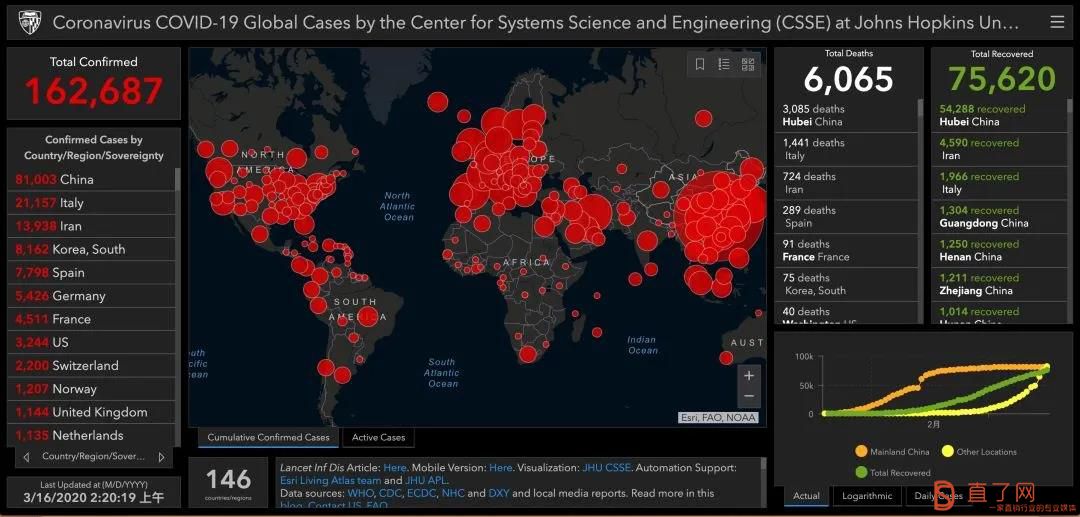1080x517 pixels.
Task: Toggle Mainland China series in chart legend
Action: pos(893,452)
